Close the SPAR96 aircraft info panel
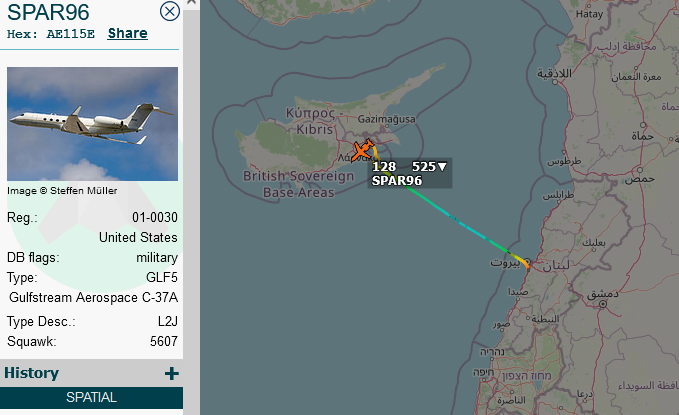679x415 pixels. point(170,11)
